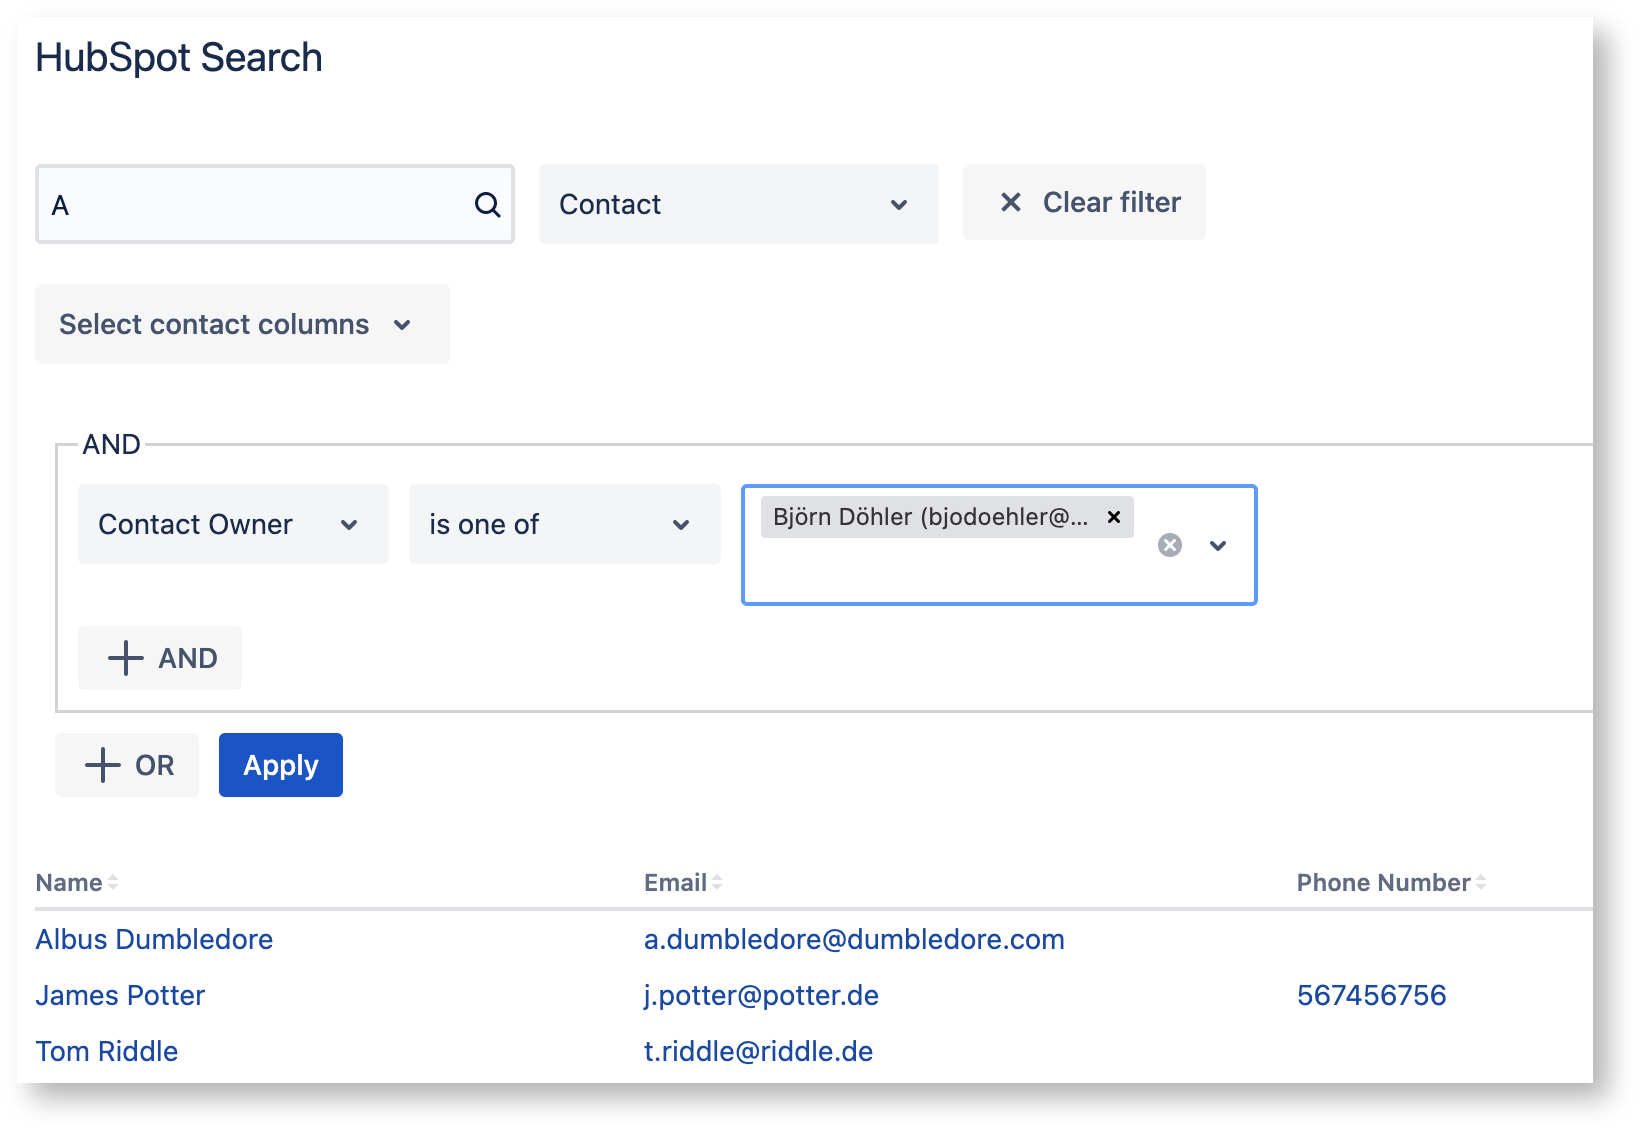Click the HubSpot Search heading
The width and height of the screenshot is (1641, 1131).
pos(179,58)
